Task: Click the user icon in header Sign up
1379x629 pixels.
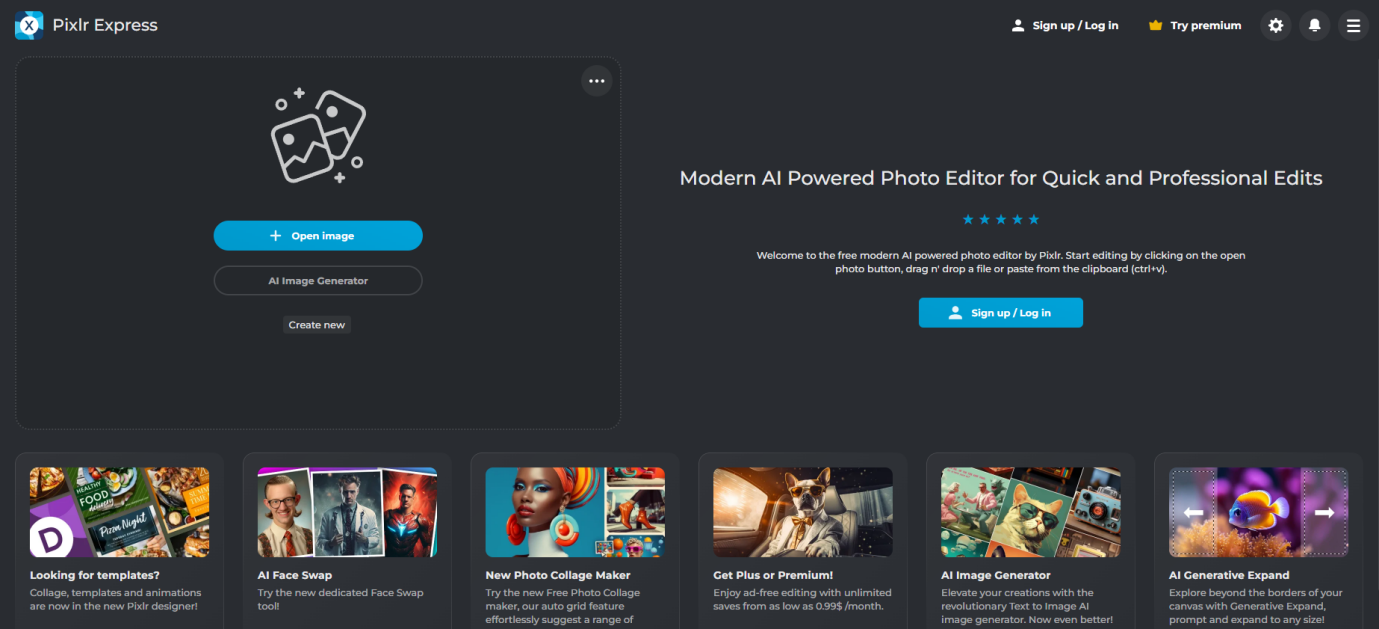Action: point(1018,26)
